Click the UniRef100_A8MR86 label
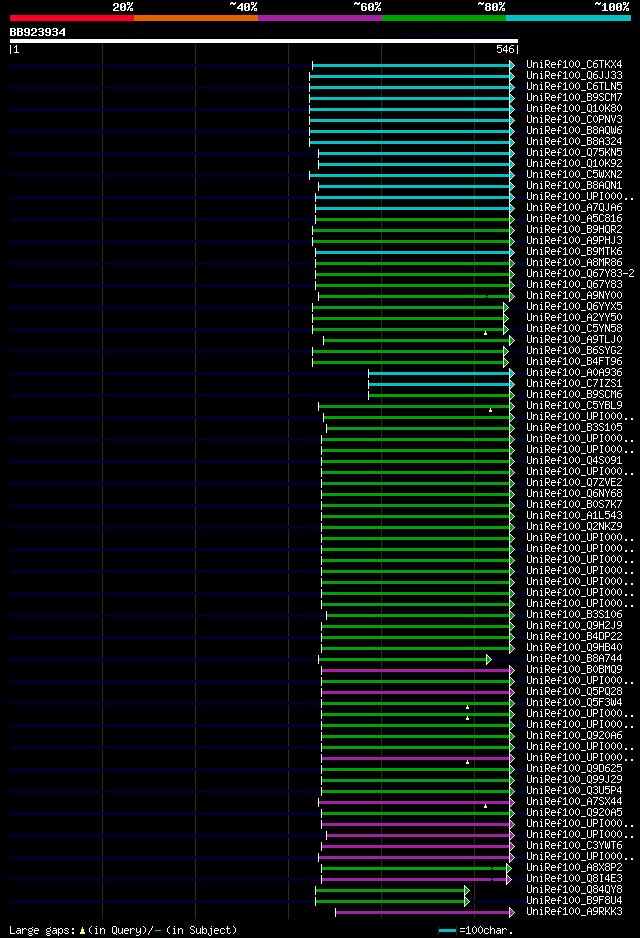 click(x=574, y=262)
